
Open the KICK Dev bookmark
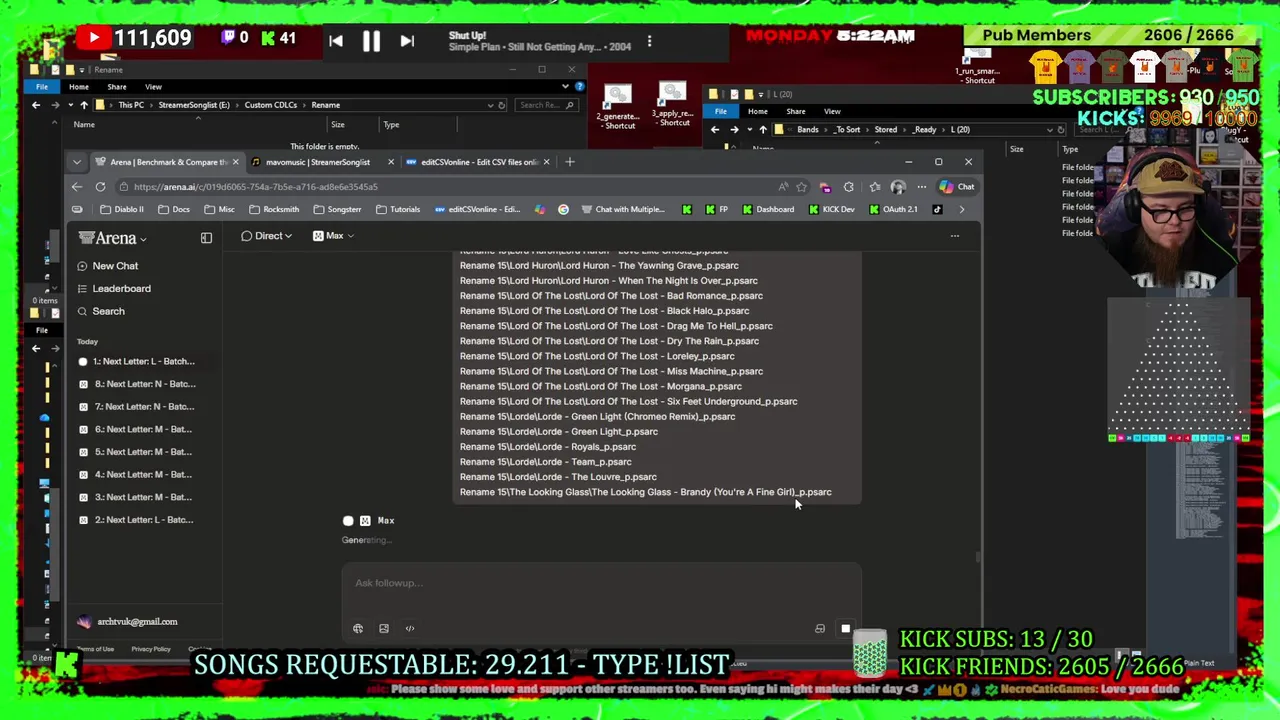[831, 210]
